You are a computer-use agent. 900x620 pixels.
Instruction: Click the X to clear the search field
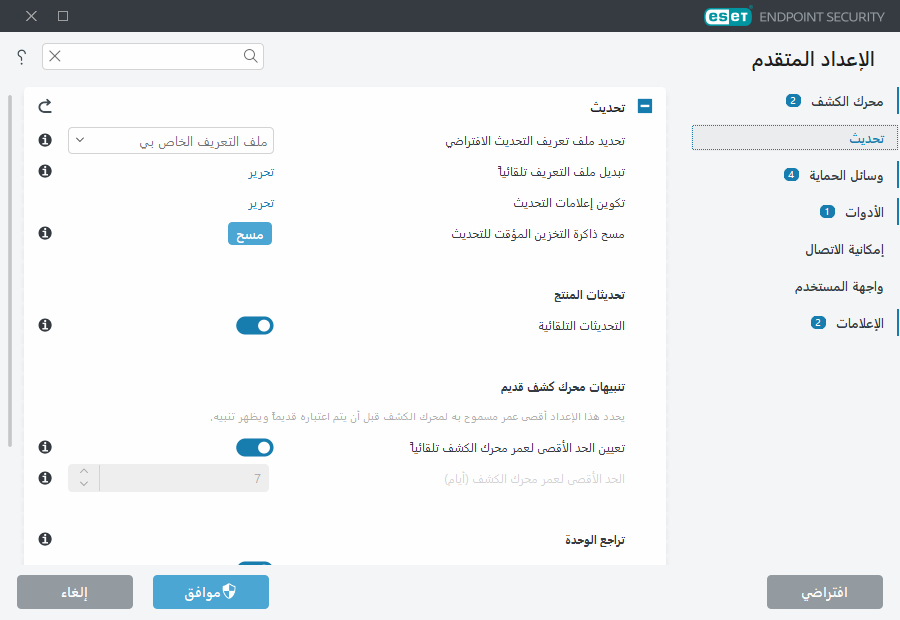pyautogui.click(x=55, y=57)
